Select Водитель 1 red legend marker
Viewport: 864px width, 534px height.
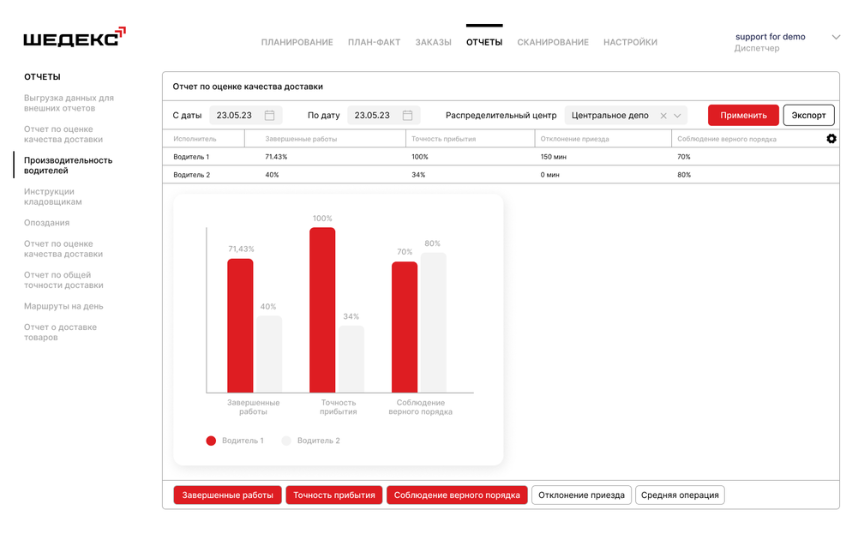pos(210,441)
